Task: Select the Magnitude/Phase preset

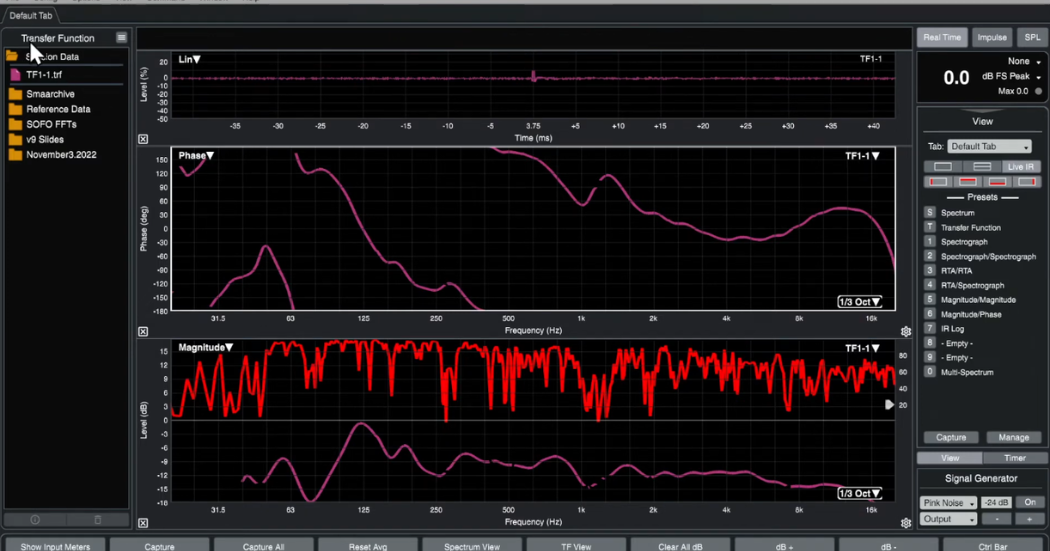Action: pyautogui.click(x=970, y=314)
